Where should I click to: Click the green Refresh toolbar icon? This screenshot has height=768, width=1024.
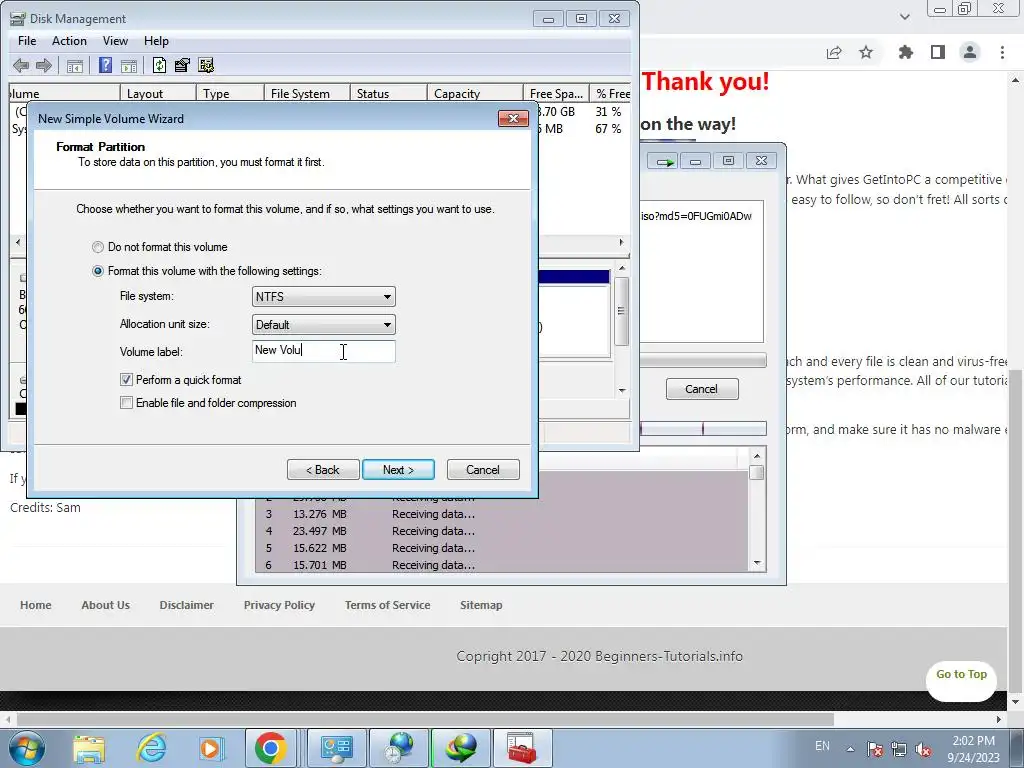click(159, 65)
